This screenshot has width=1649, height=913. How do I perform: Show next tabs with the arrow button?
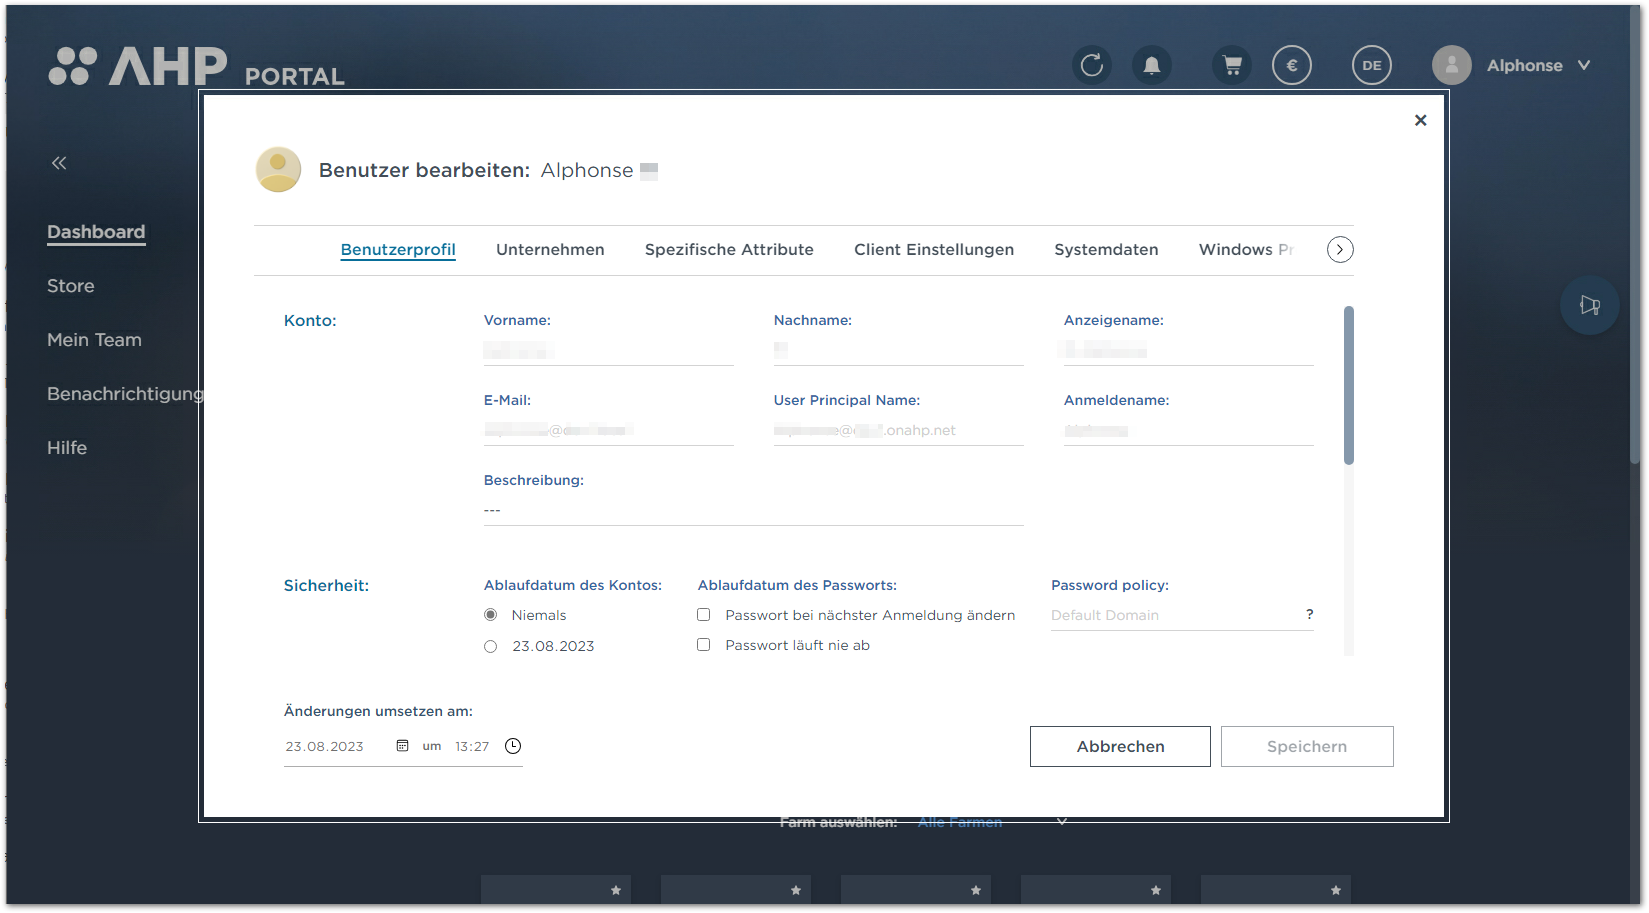pos(1340,250)
